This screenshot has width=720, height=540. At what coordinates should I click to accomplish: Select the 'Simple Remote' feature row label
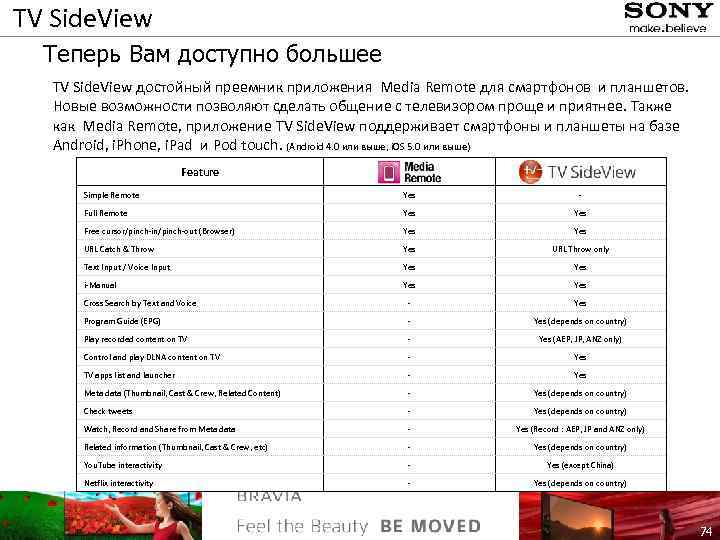pyautogui.click(x=112, y=195)
